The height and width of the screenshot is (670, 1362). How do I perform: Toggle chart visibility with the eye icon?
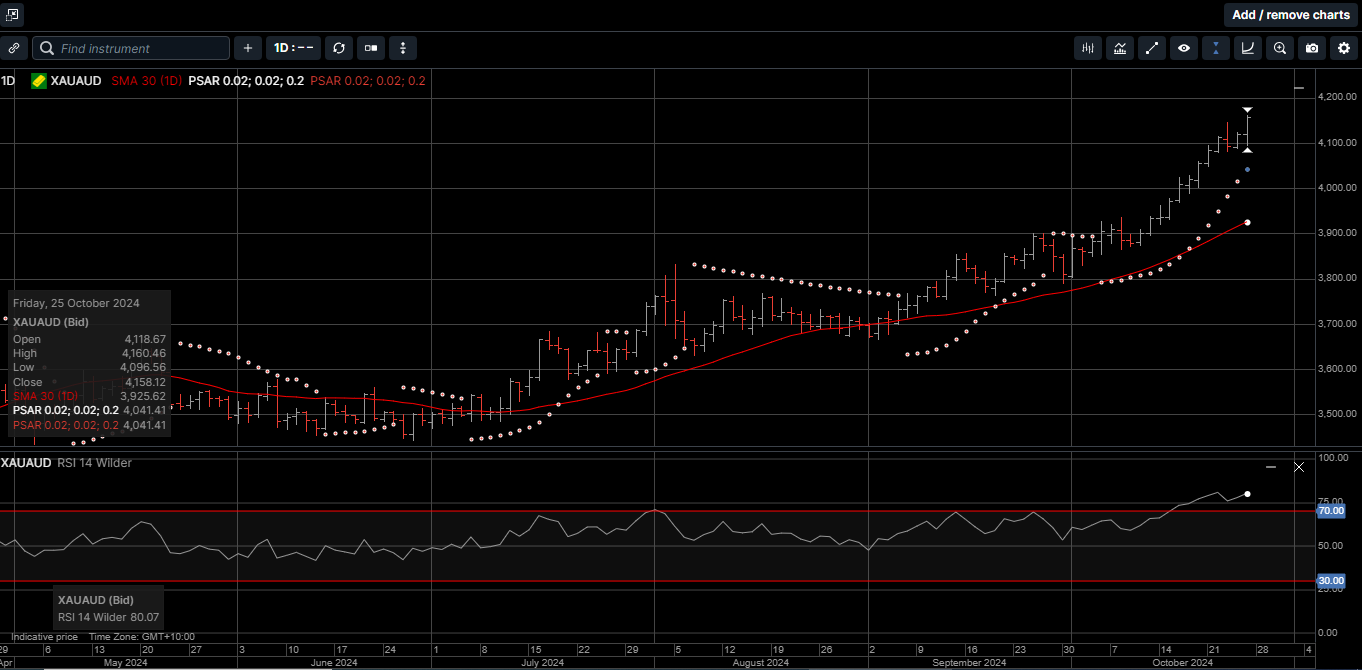[x=1184, y=47]
